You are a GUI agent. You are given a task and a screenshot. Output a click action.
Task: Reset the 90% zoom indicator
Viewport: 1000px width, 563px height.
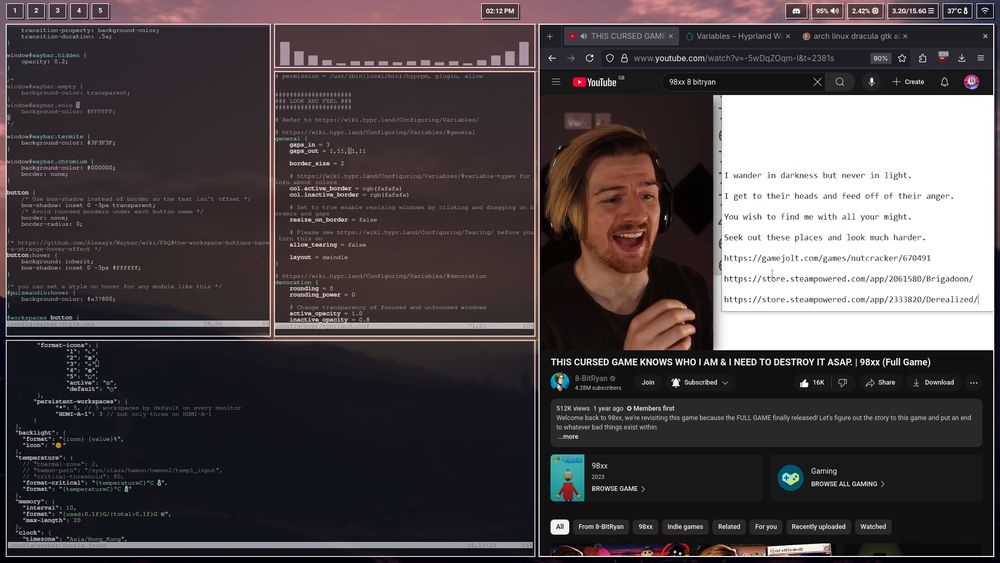coord(880,58)
